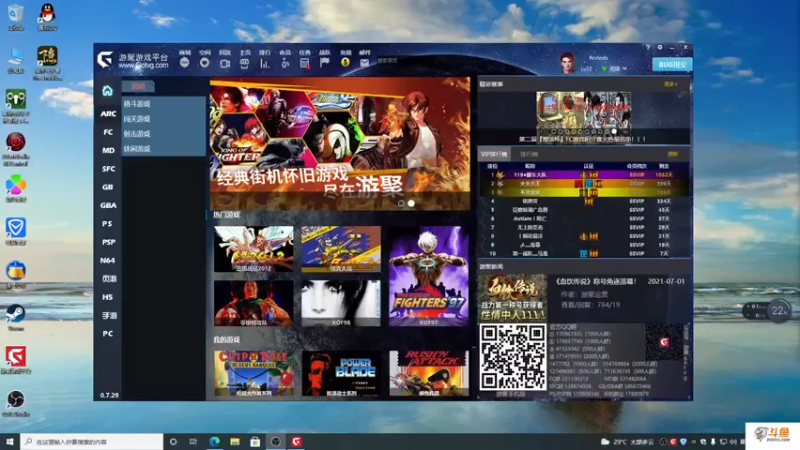Open the KOF98 game thumbnail

pyautogui.click(x=341, y=303)
